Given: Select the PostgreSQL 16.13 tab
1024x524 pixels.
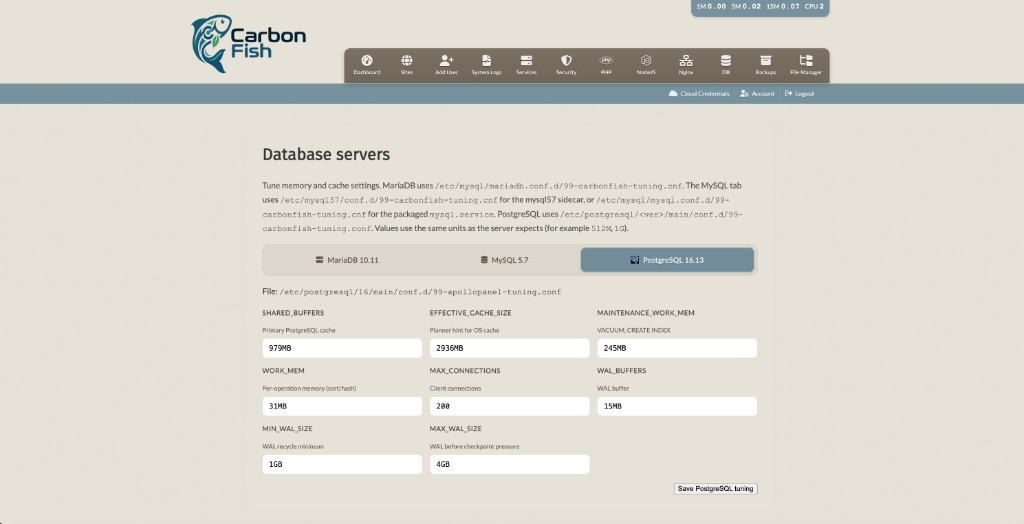Looking at the screenshot, I should point(667,260).
